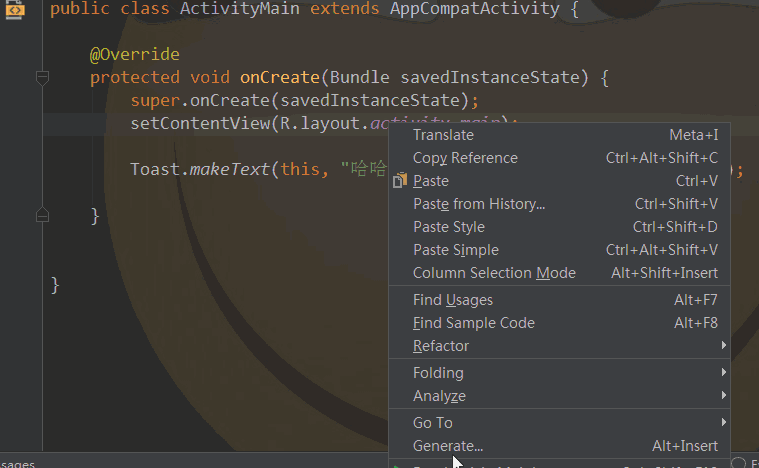Click the fold end marker beside the closing brace
The width and height of the screenshot is (759, 468).
pos(42,215)
